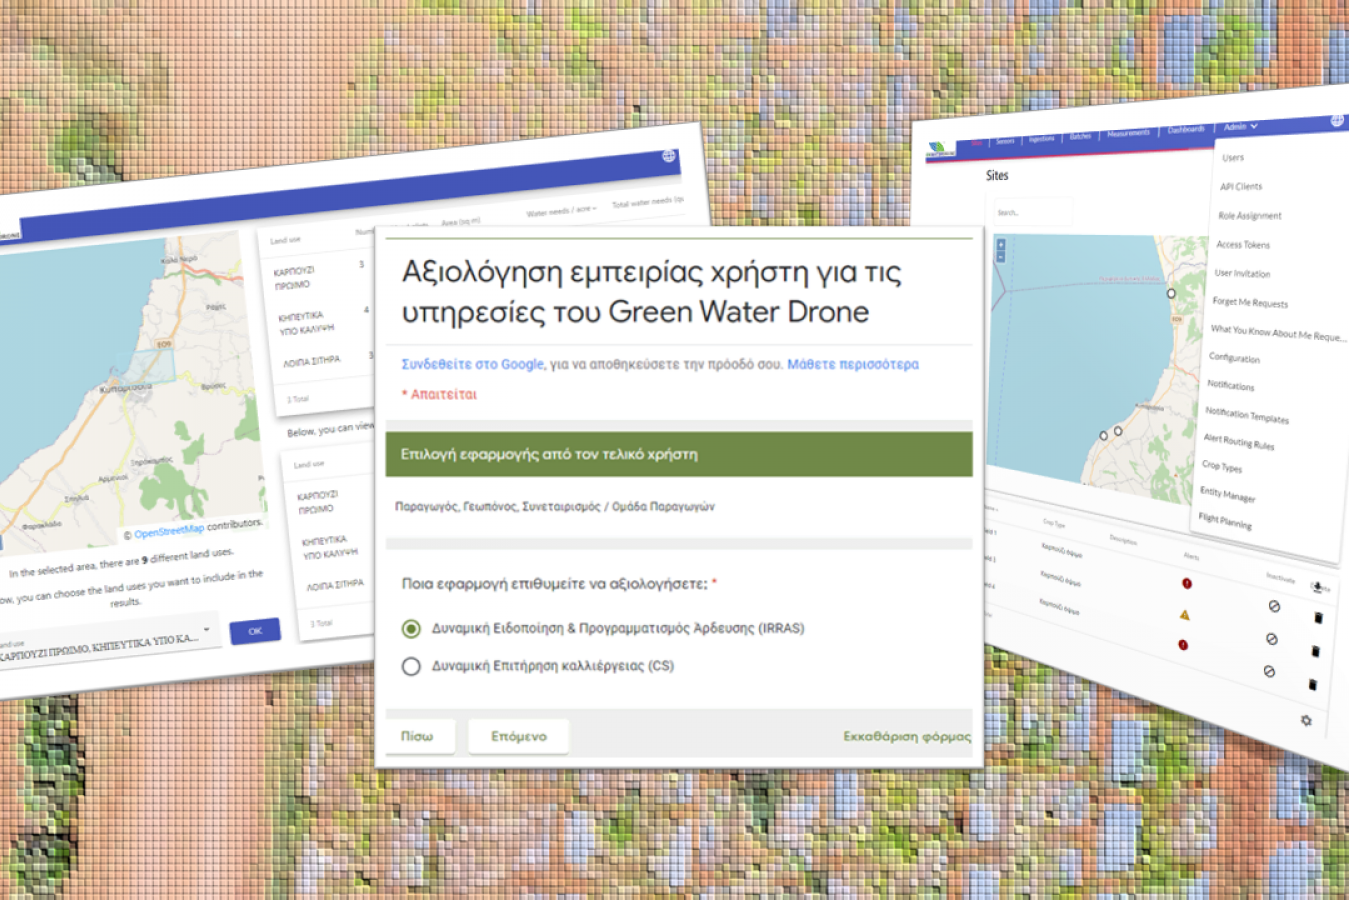This screenshot has height=900, width=1349.
Task: Select Access Tokens in the Admin menu
Action: pyautogui.click(x=1243, y=244)
